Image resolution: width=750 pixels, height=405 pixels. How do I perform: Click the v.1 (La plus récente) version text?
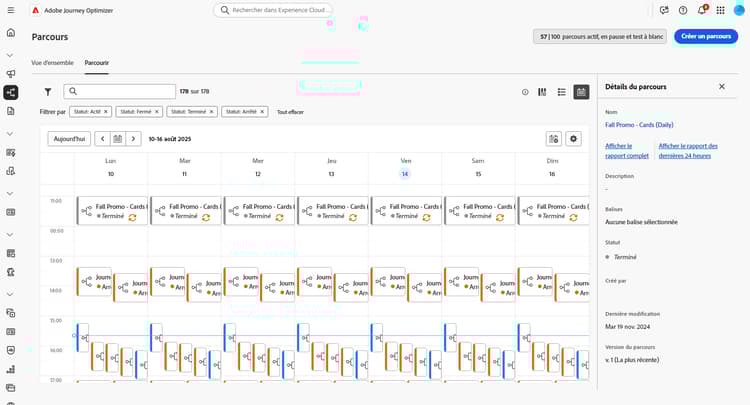pyautogui.click(x=632, y=360)
